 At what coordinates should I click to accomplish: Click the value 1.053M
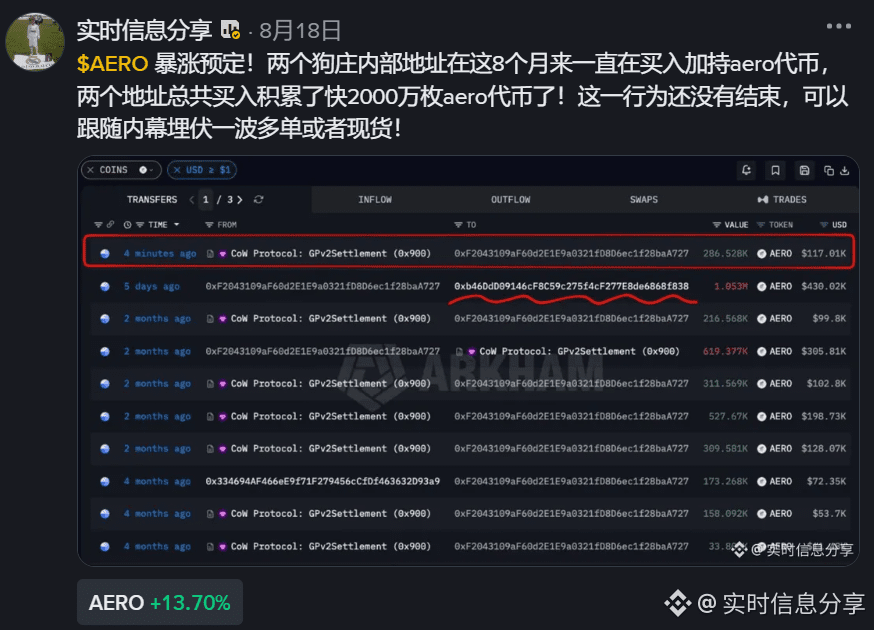731,287
